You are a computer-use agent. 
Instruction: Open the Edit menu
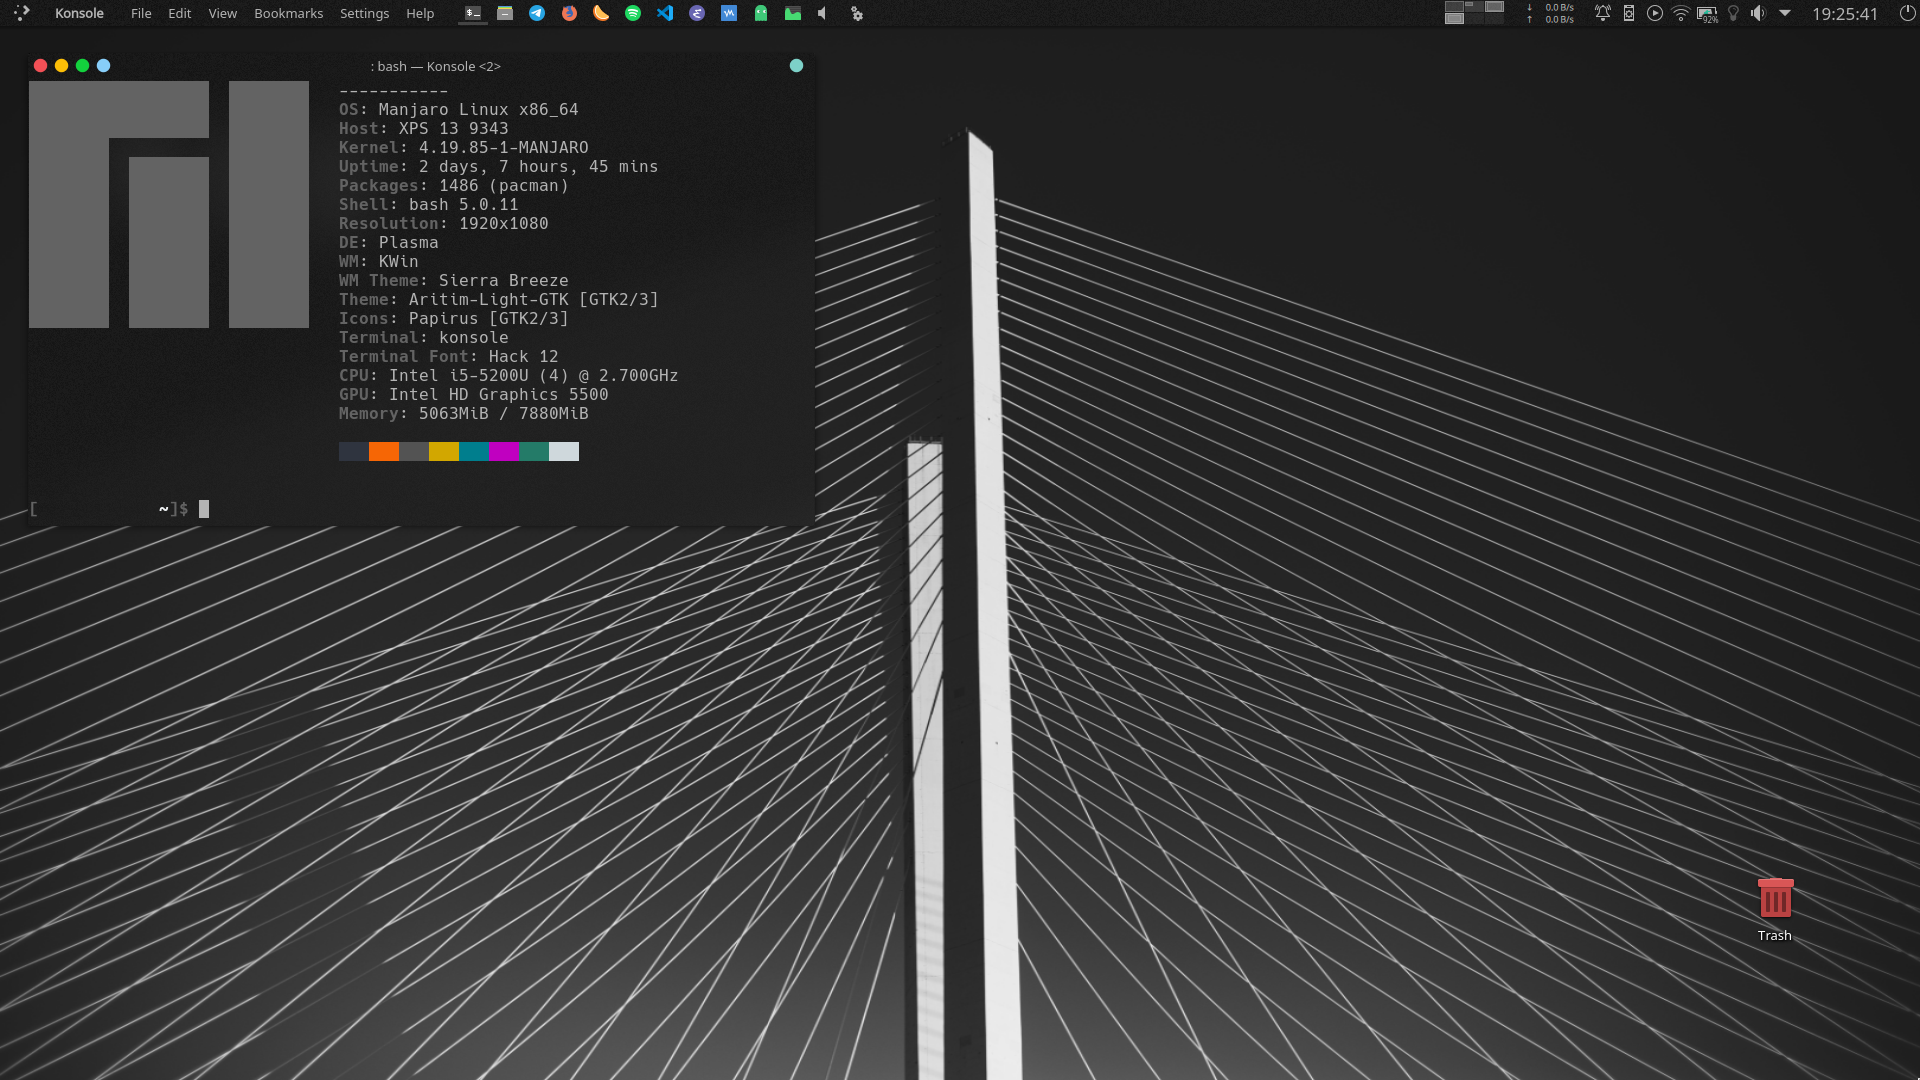click(x=180, y=13)
